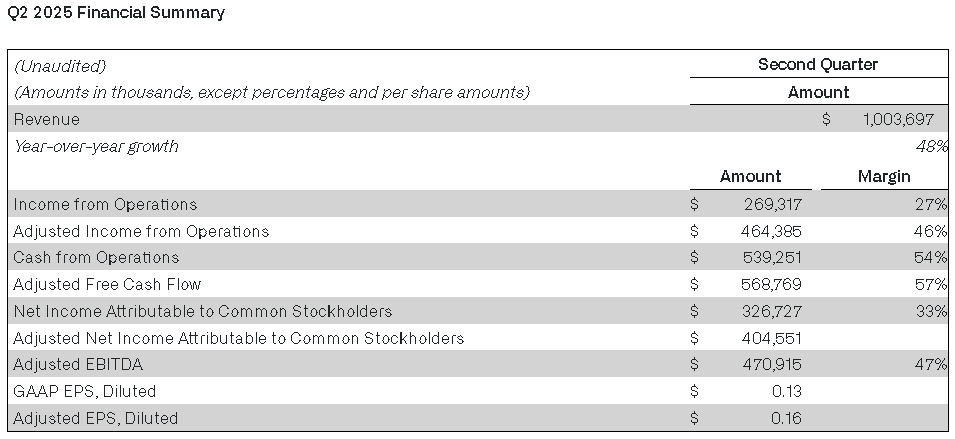Select GAAP EPS, Diluted value 0.13
The image size is (955, 439).
click(786, 392)
